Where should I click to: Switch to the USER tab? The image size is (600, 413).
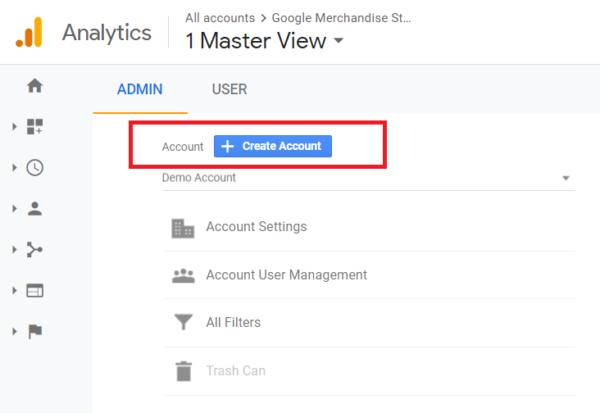(229, 89)
